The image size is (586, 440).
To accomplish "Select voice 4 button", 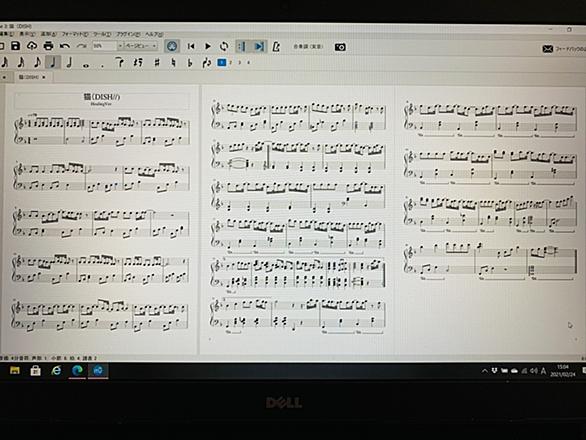I will coord(249,62).
